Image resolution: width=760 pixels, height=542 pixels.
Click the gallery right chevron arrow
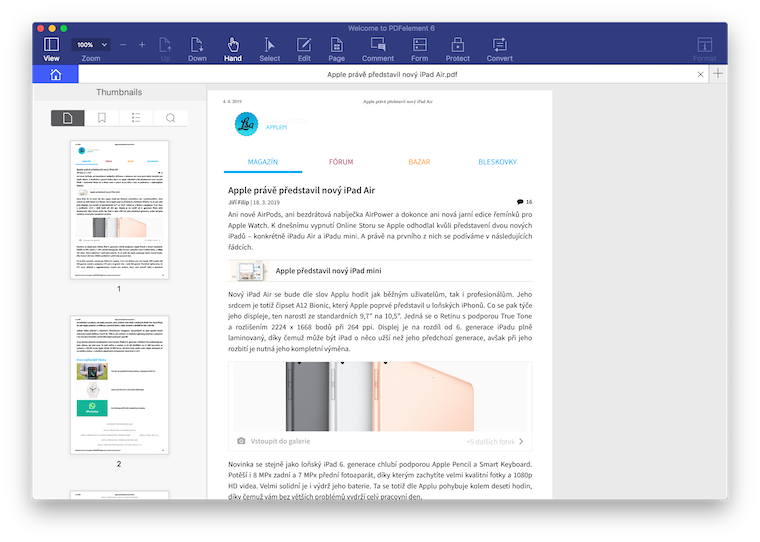coord(522,441)
